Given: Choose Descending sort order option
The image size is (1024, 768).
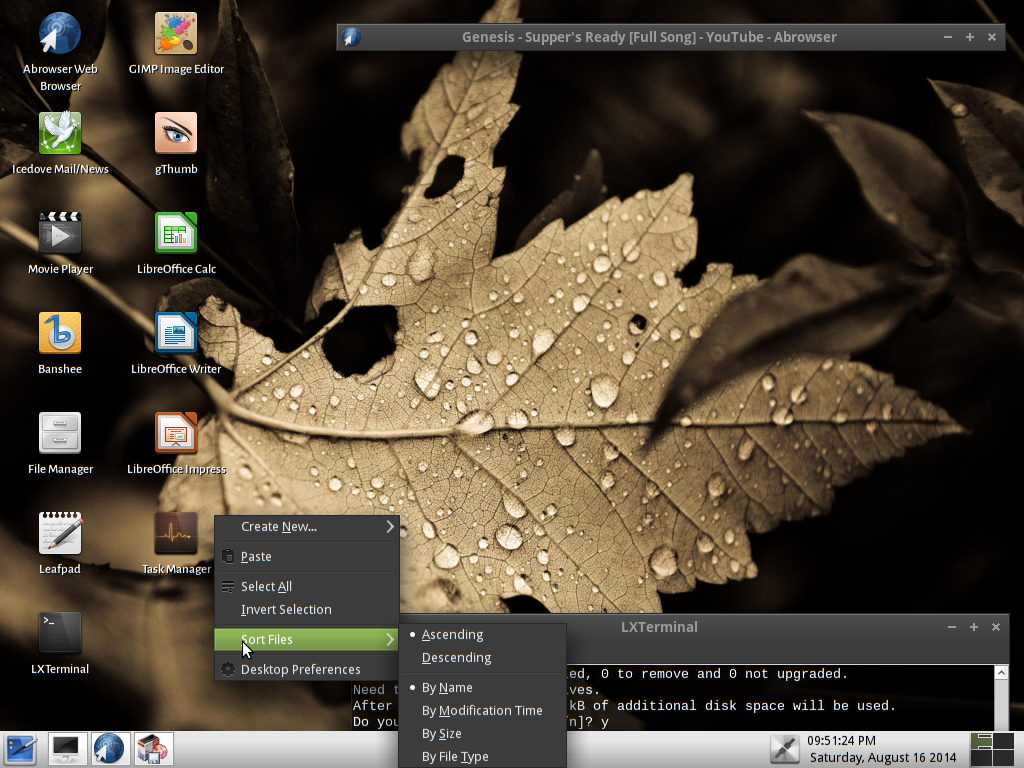Looking at the screenshot, I should [456, 658].
